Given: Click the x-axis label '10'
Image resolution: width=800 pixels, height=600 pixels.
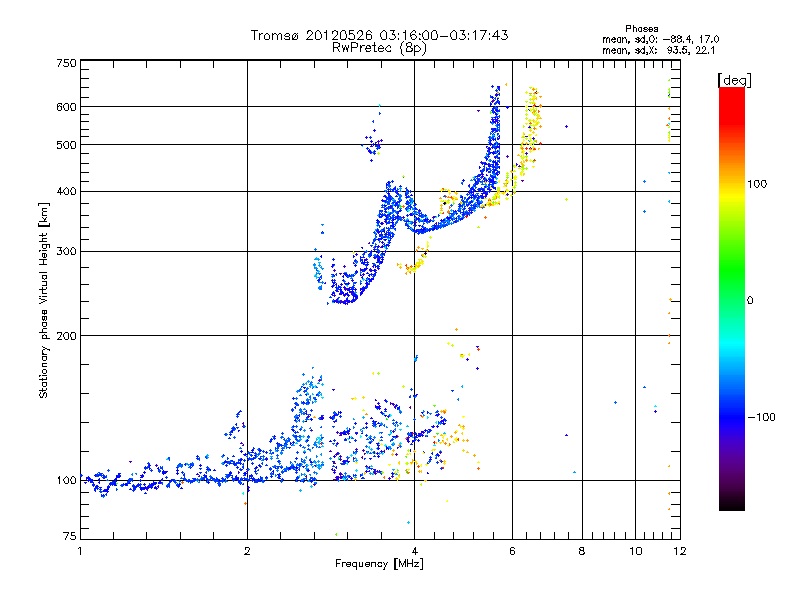Looking at the screenshot, I should tap(635, 551).
